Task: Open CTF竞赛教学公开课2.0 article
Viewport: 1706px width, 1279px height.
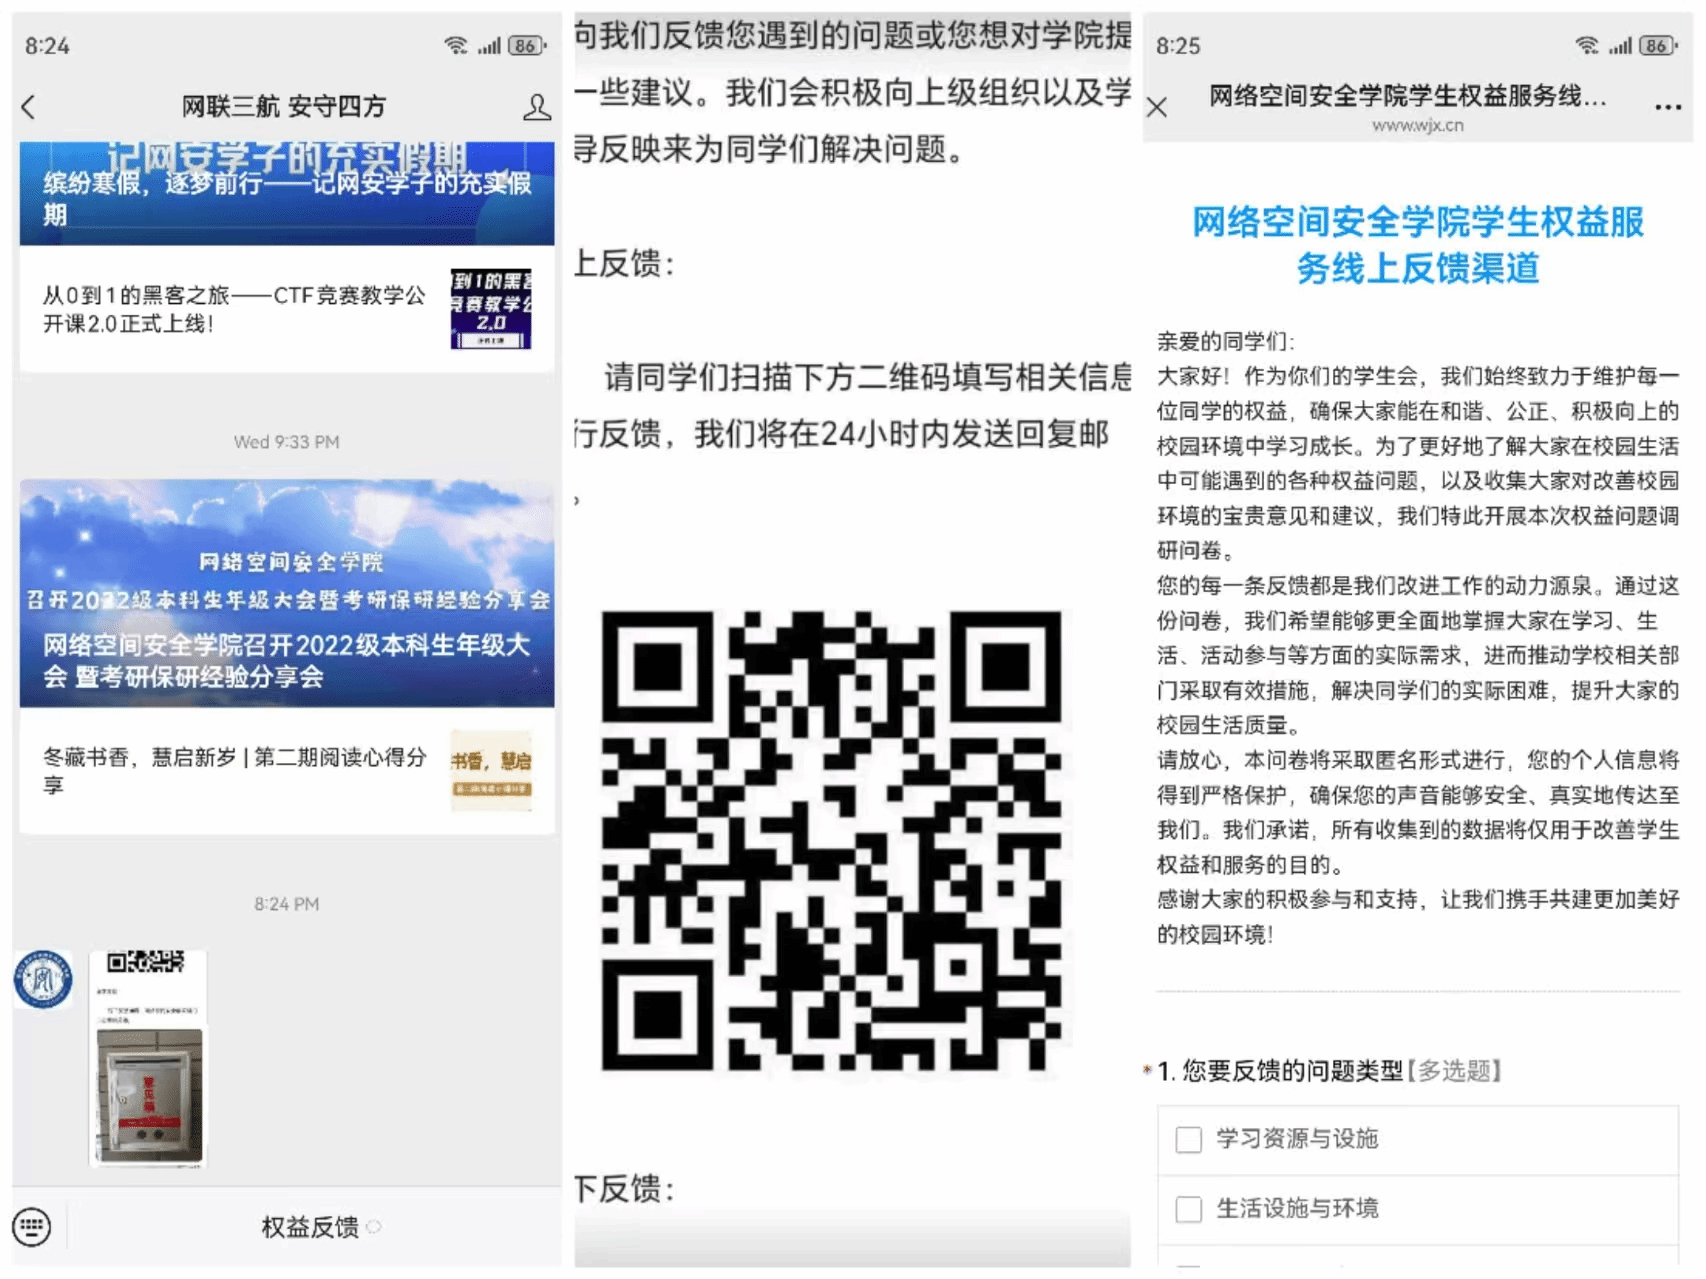Action: (x=235, y=309)
